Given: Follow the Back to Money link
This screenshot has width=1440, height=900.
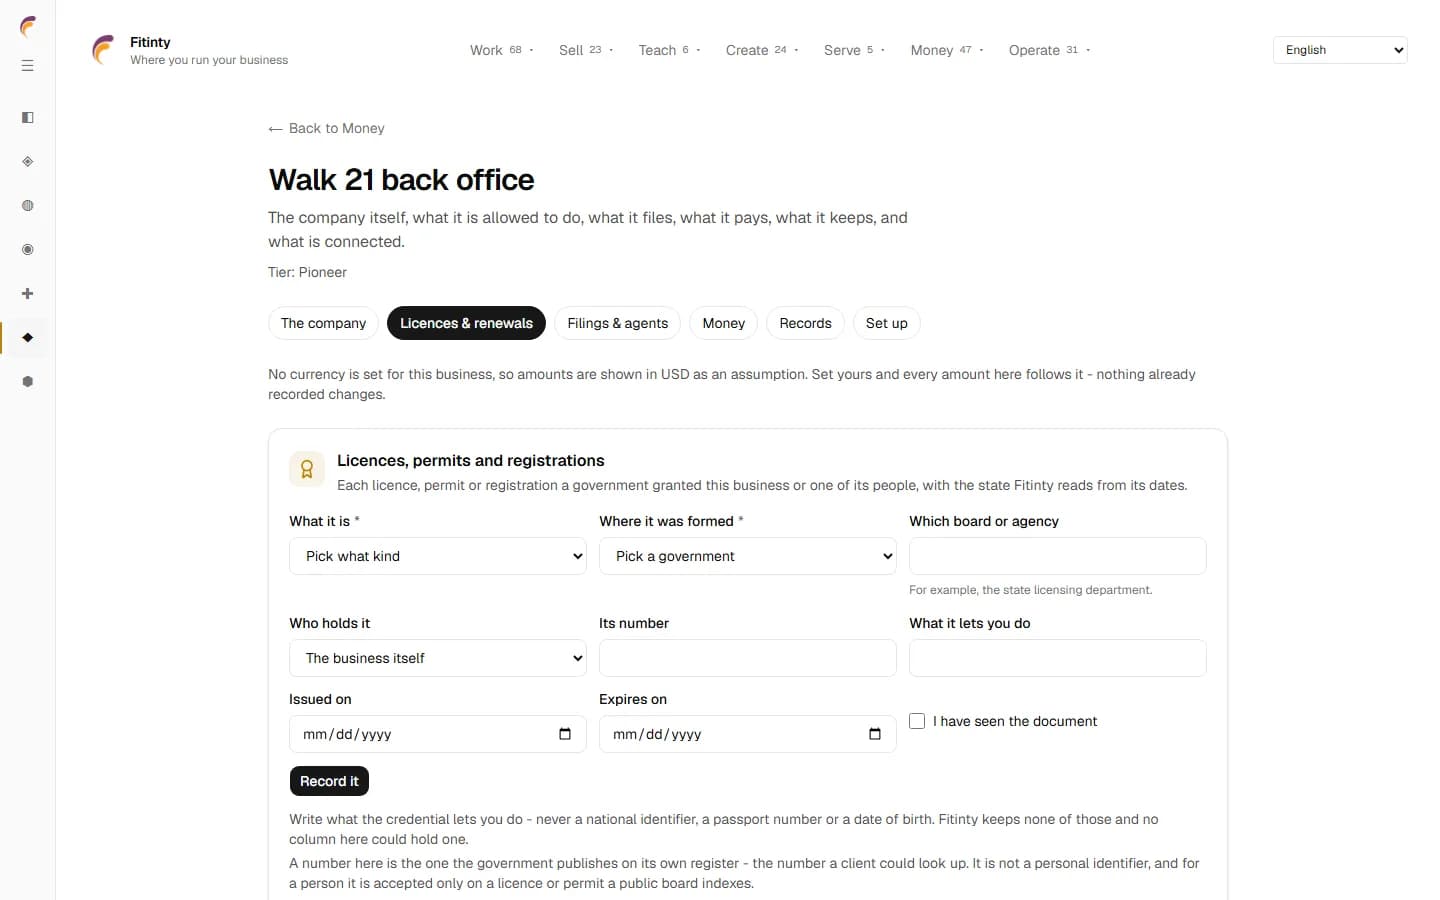Looking at the screenshot, I should 326,128.
